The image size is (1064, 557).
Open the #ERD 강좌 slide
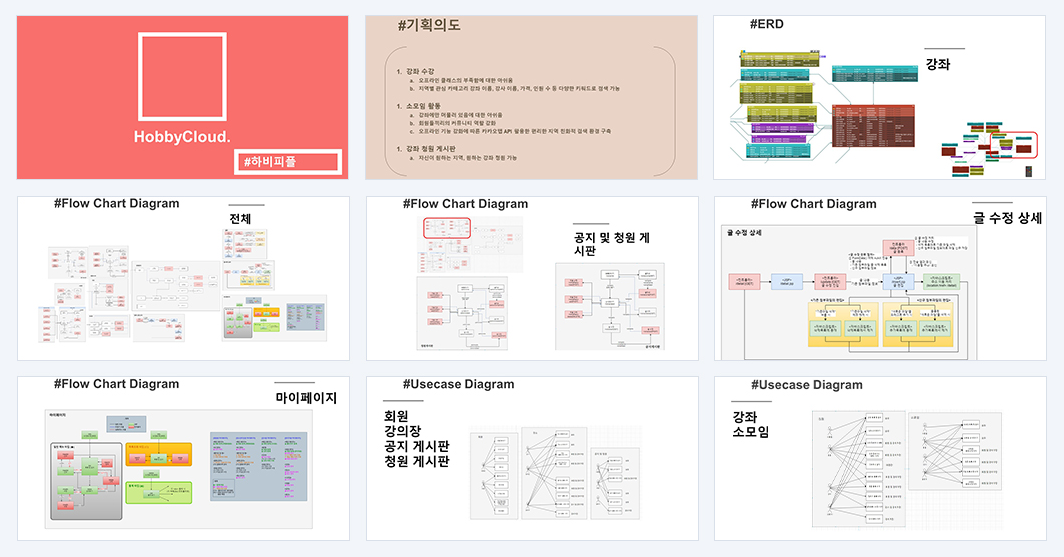click(879, 98)
